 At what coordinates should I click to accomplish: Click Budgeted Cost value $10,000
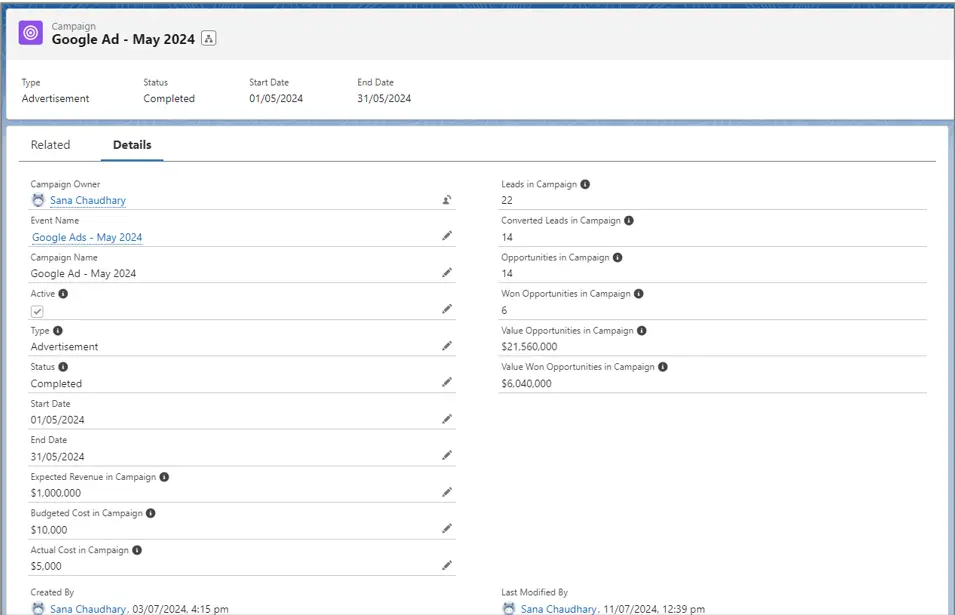click(x=49, y=530)
